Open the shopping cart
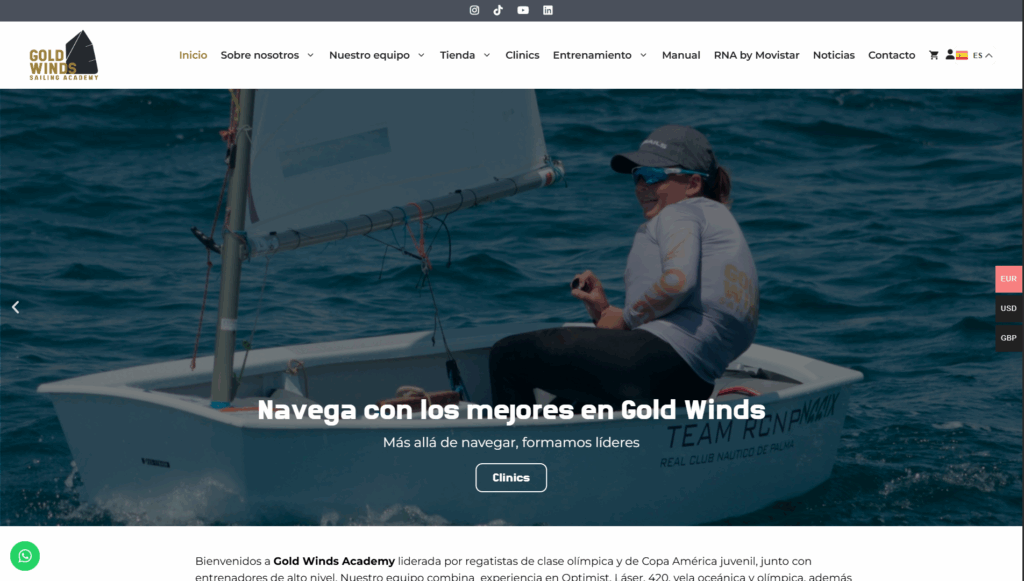Image resolution: width=1024 pixels, height=581 pixels. pyautogui.click(x=934, y=55)
